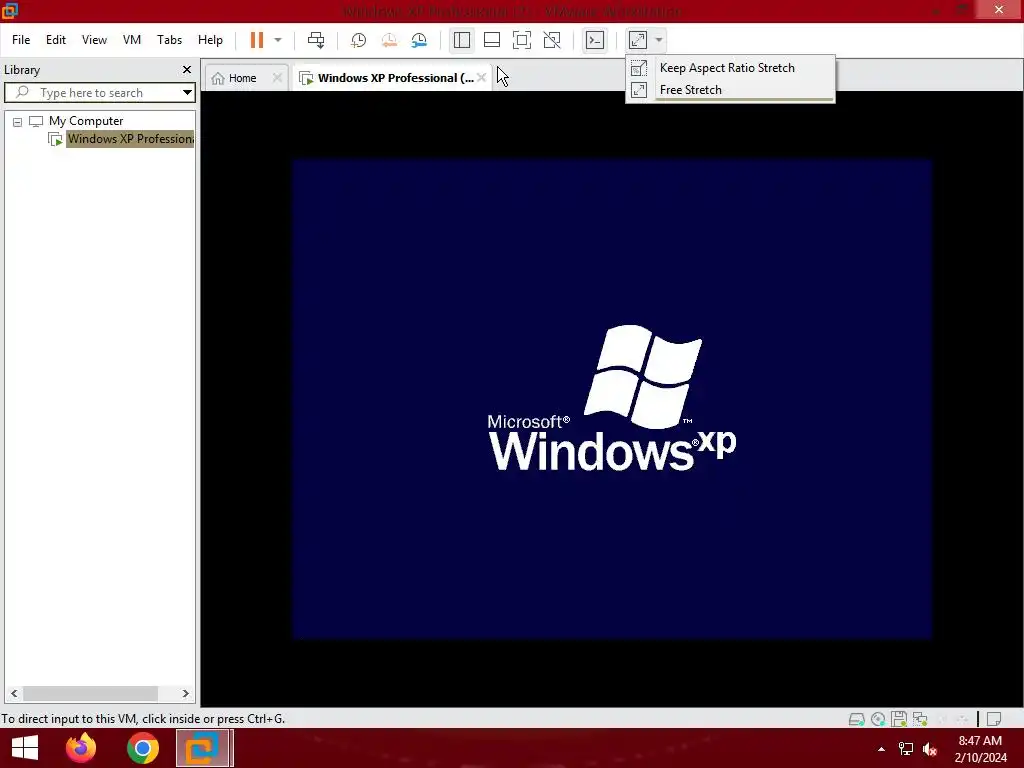Click the CD/DVD device status icon
This screenshot has height=768, width=1024.
point(878,719)
